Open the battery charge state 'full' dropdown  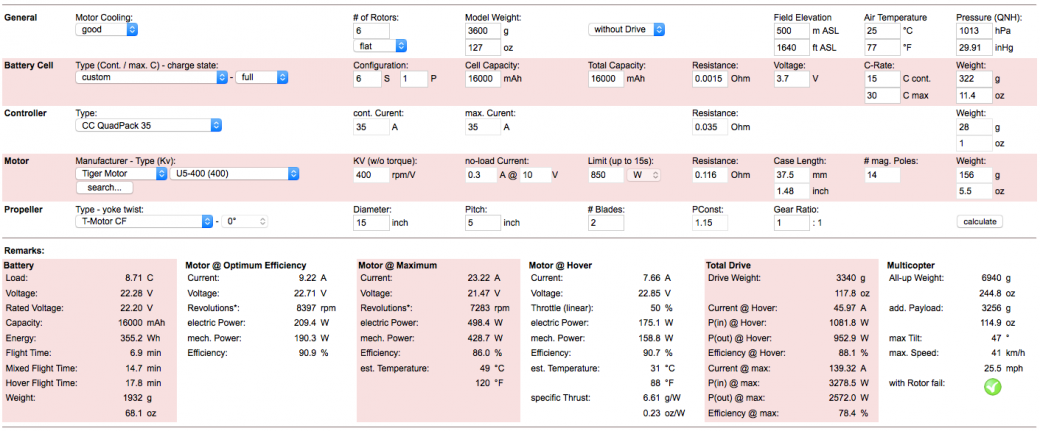tap(262, 77)
